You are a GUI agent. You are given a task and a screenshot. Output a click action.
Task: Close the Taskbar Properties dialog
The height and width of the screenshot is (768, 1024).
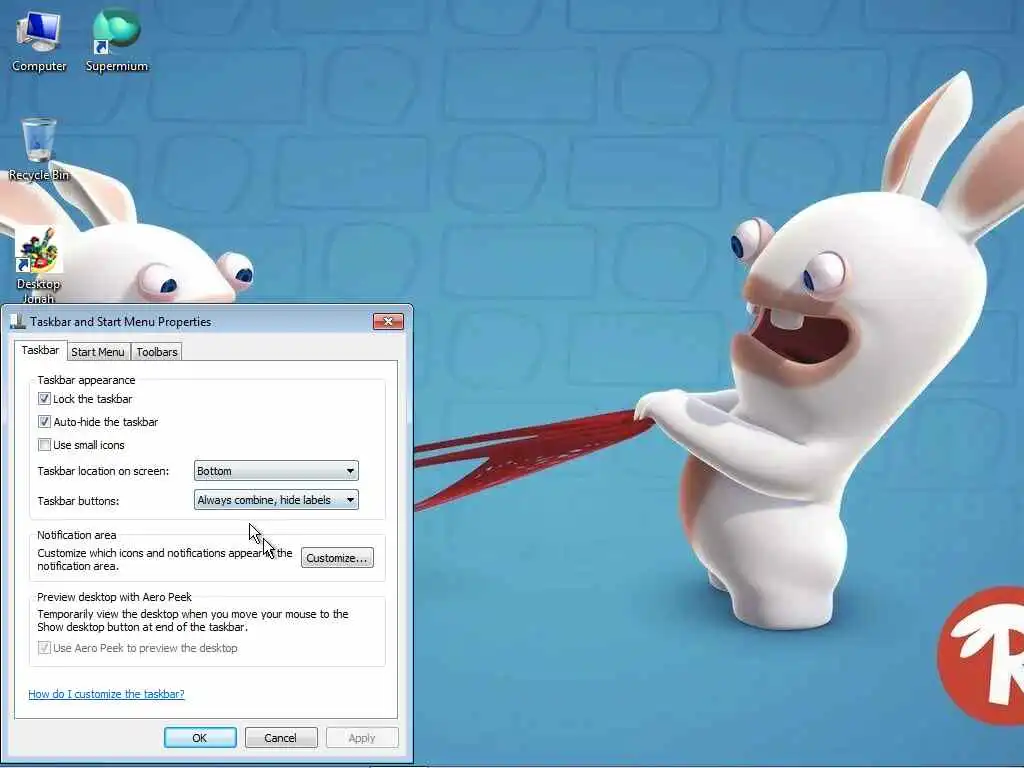389,321
